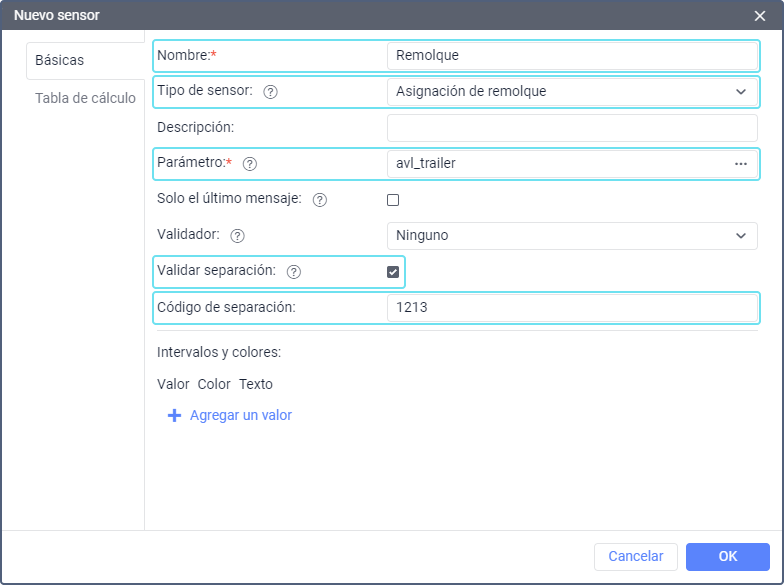Click the Descripción text field
This screenshot has height=585, width=784.
coord(572,127)
